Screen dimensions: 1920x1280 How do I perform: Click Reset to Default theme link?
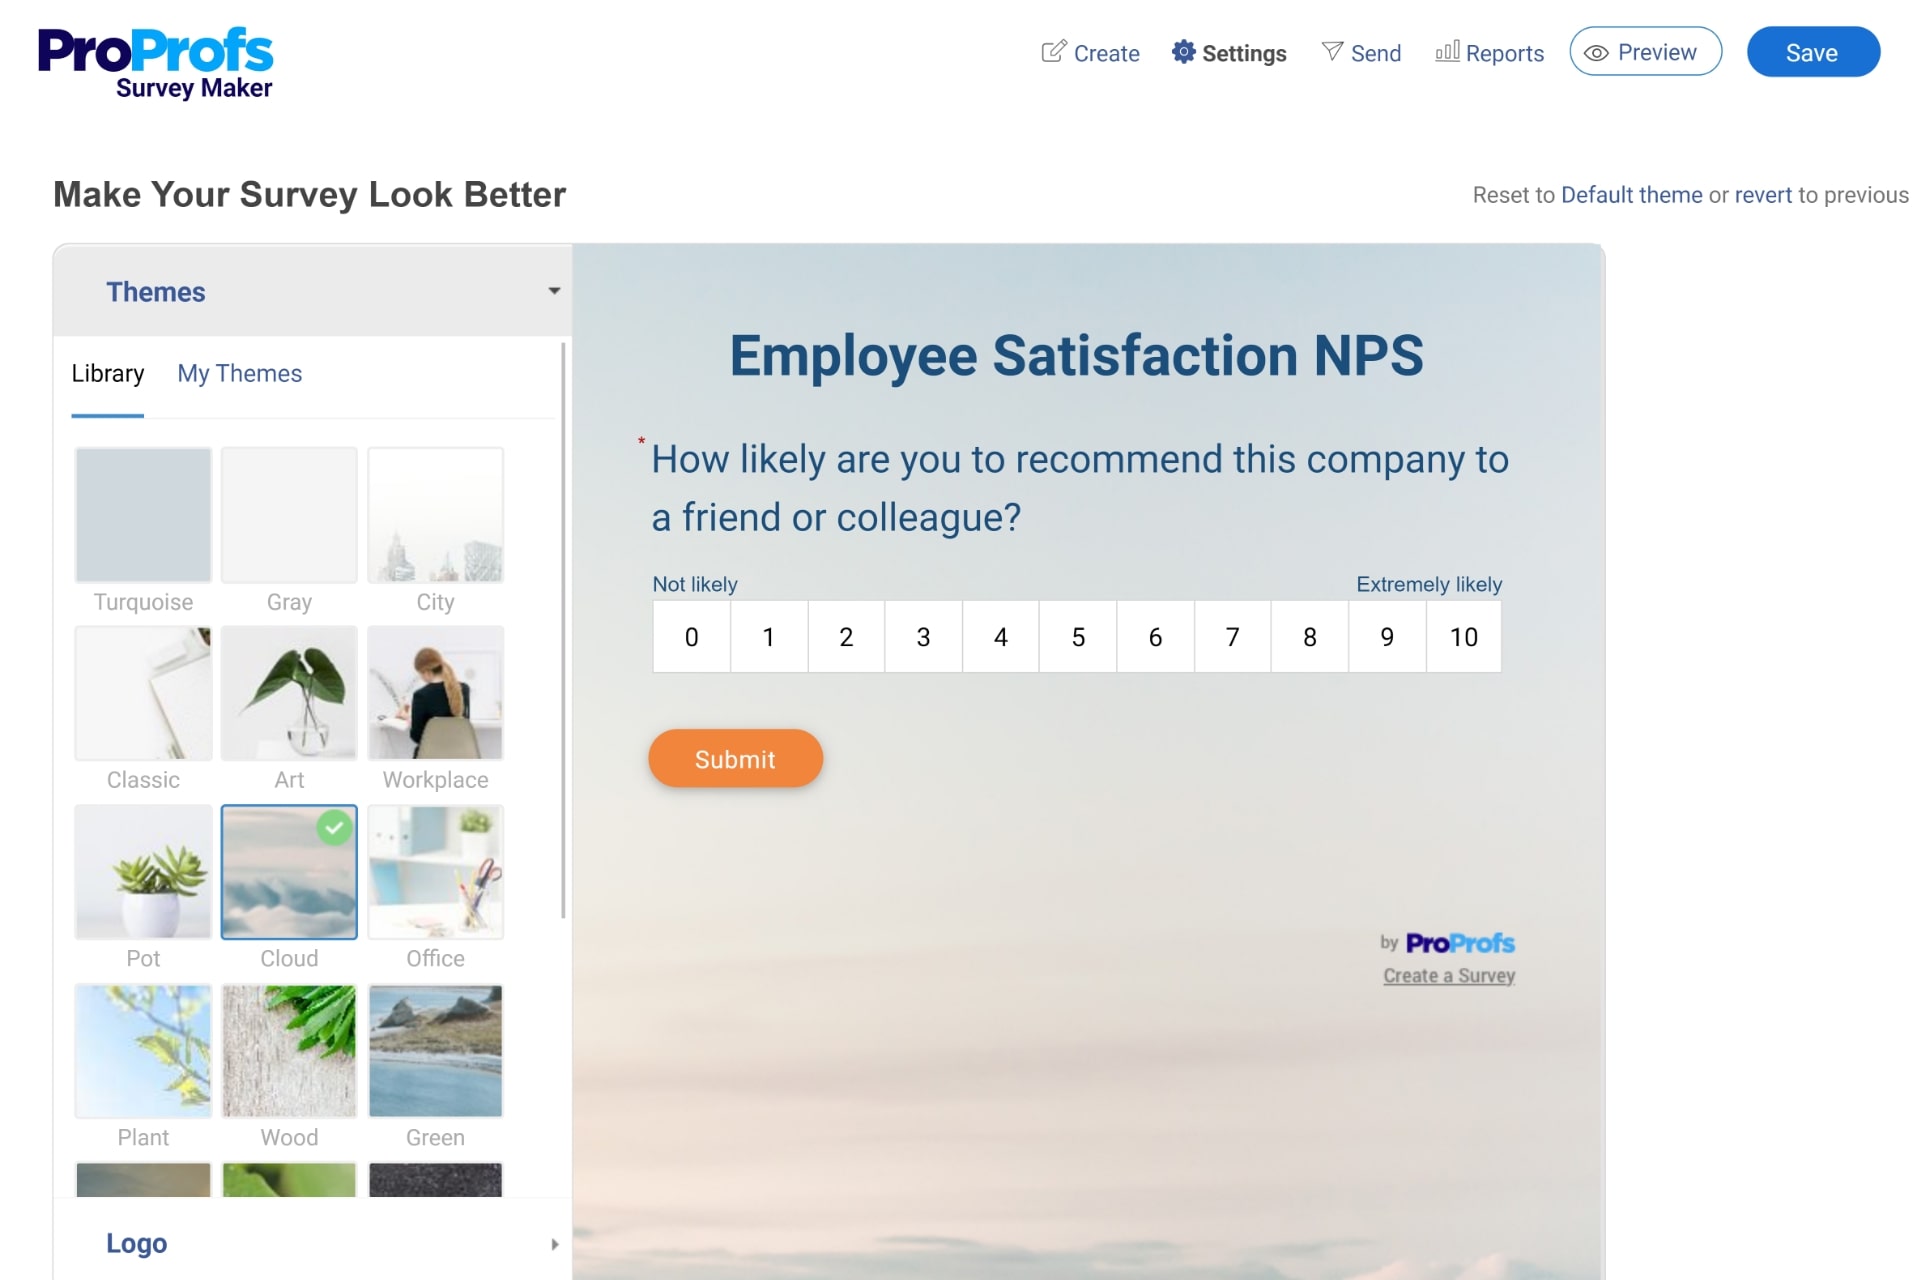[1629, 194]
